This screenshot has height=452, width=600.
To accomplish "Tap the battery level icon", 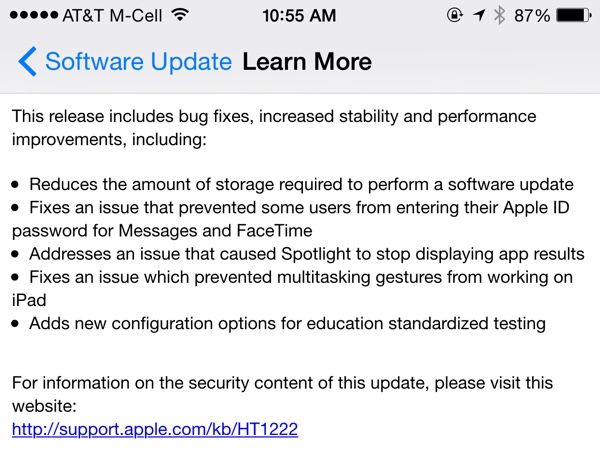I will 572,16.
